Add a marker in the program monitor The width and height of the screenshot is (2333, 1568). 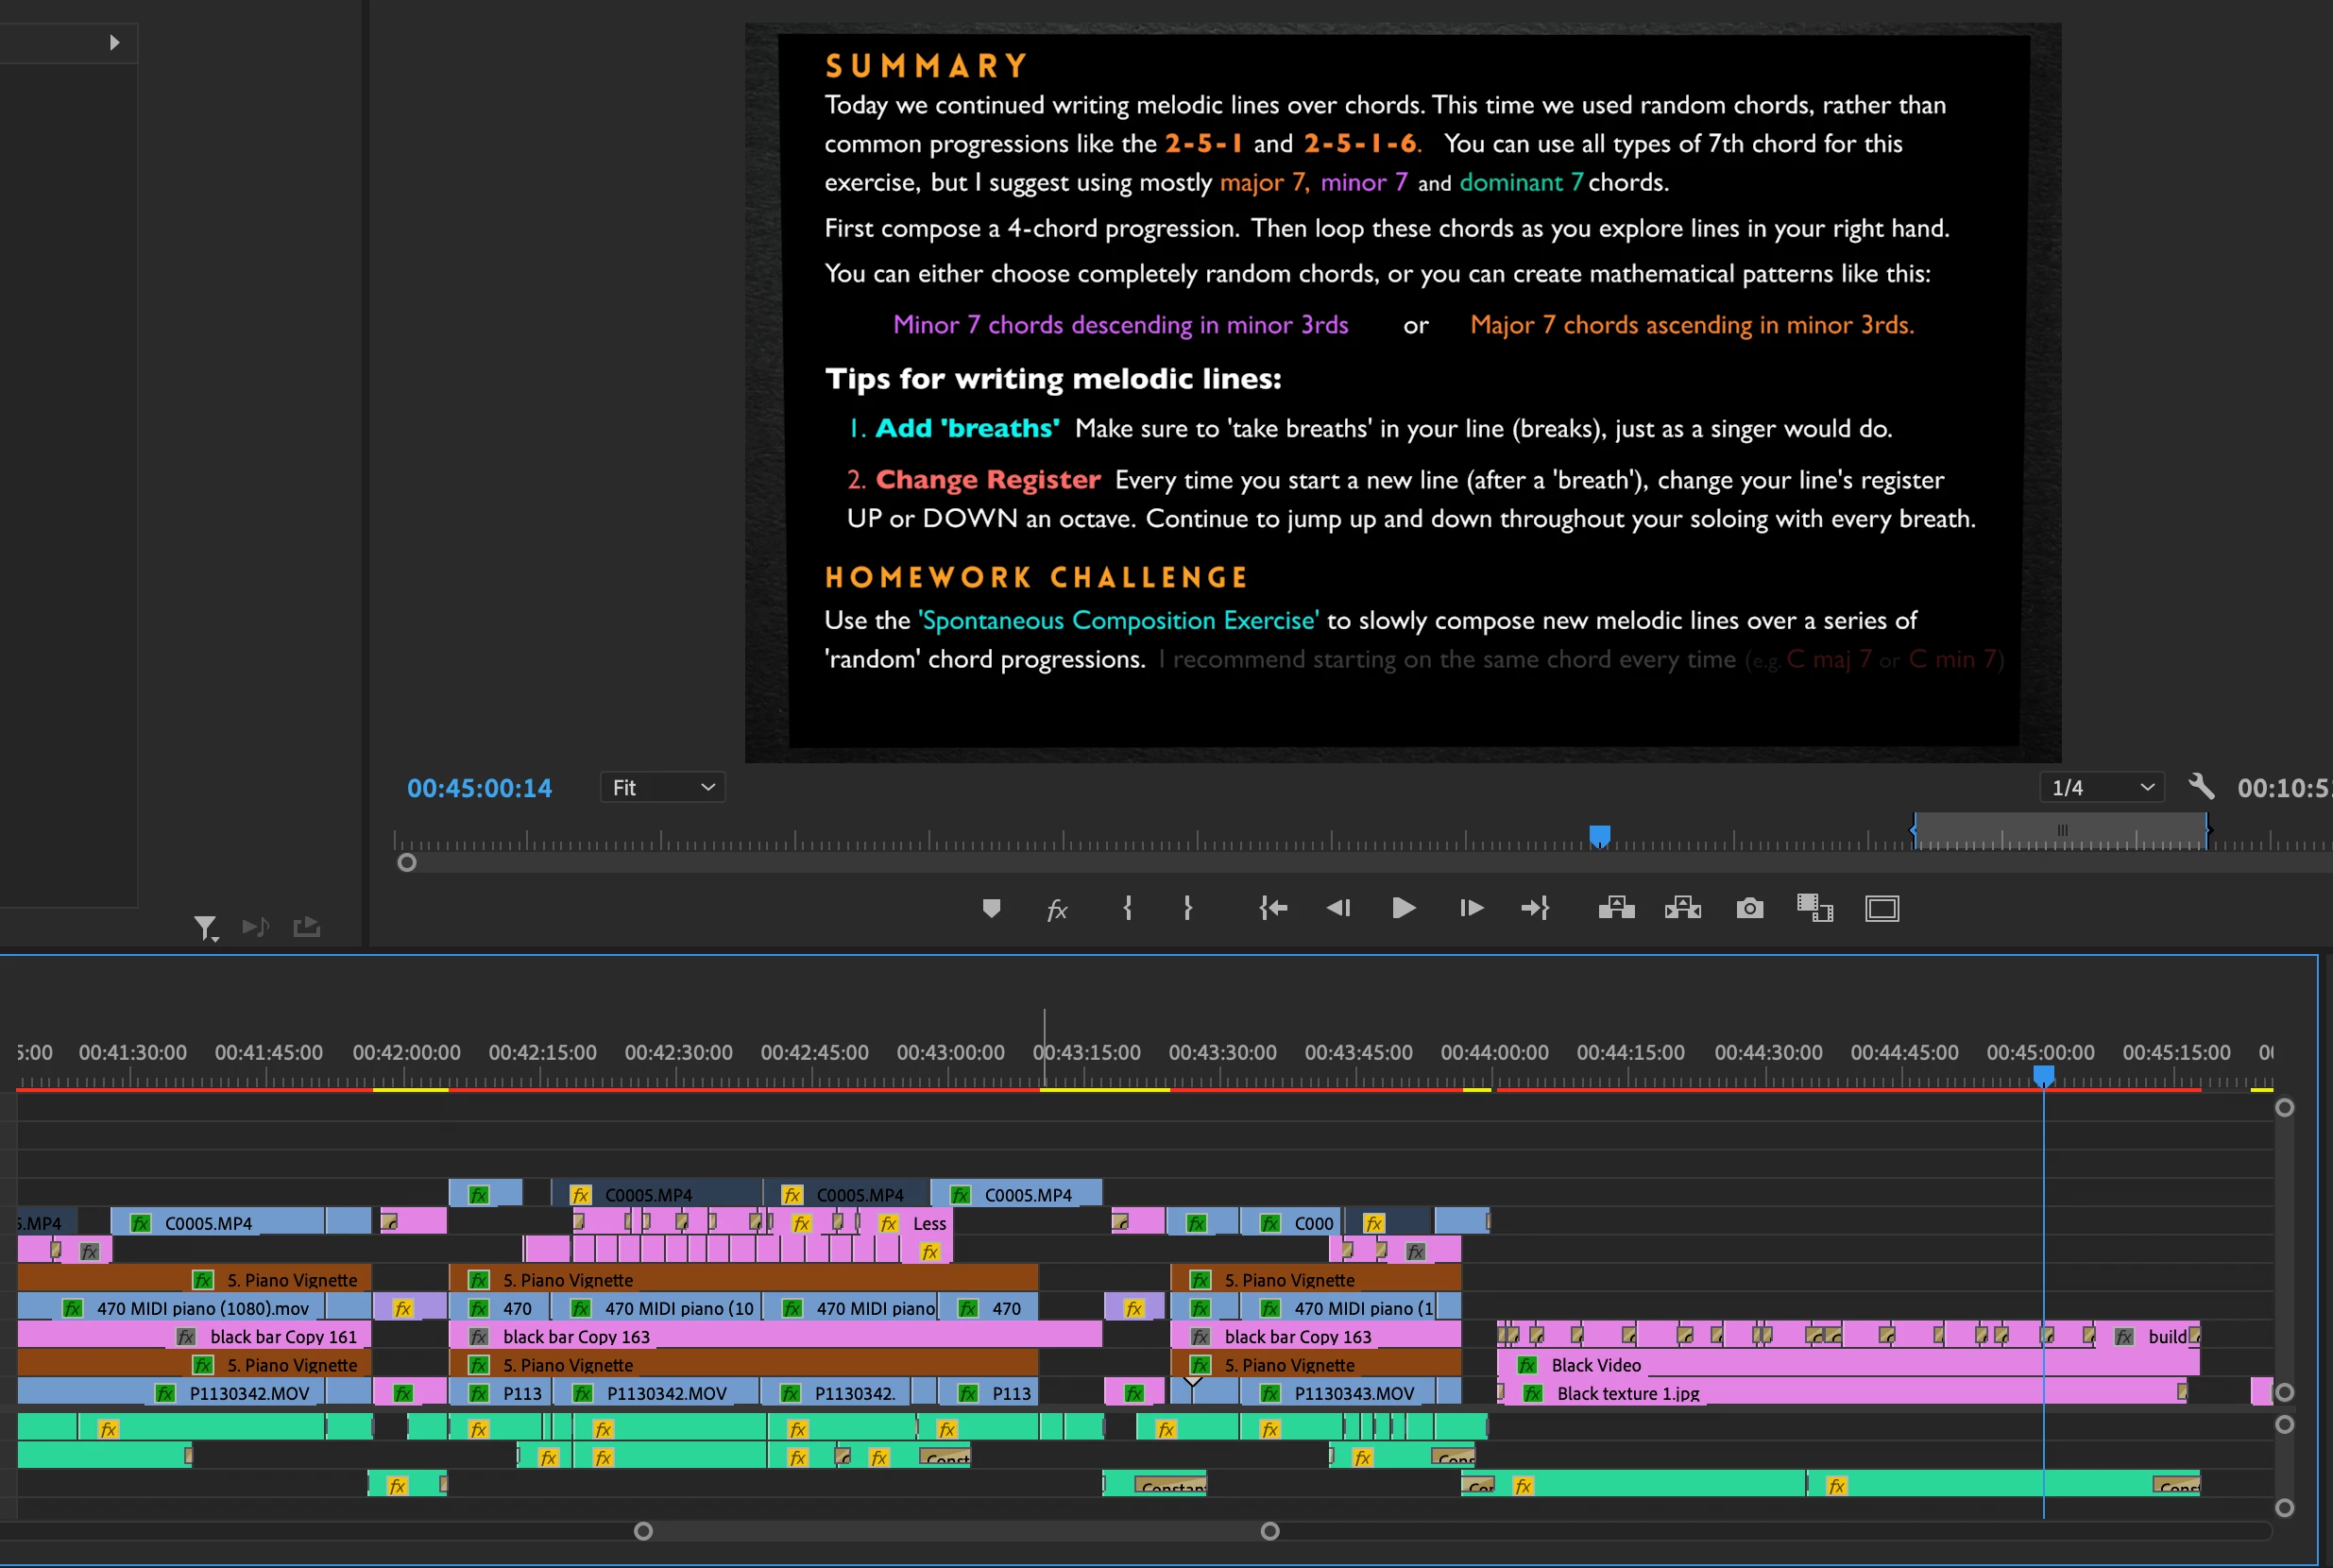(x=991, y=908)
